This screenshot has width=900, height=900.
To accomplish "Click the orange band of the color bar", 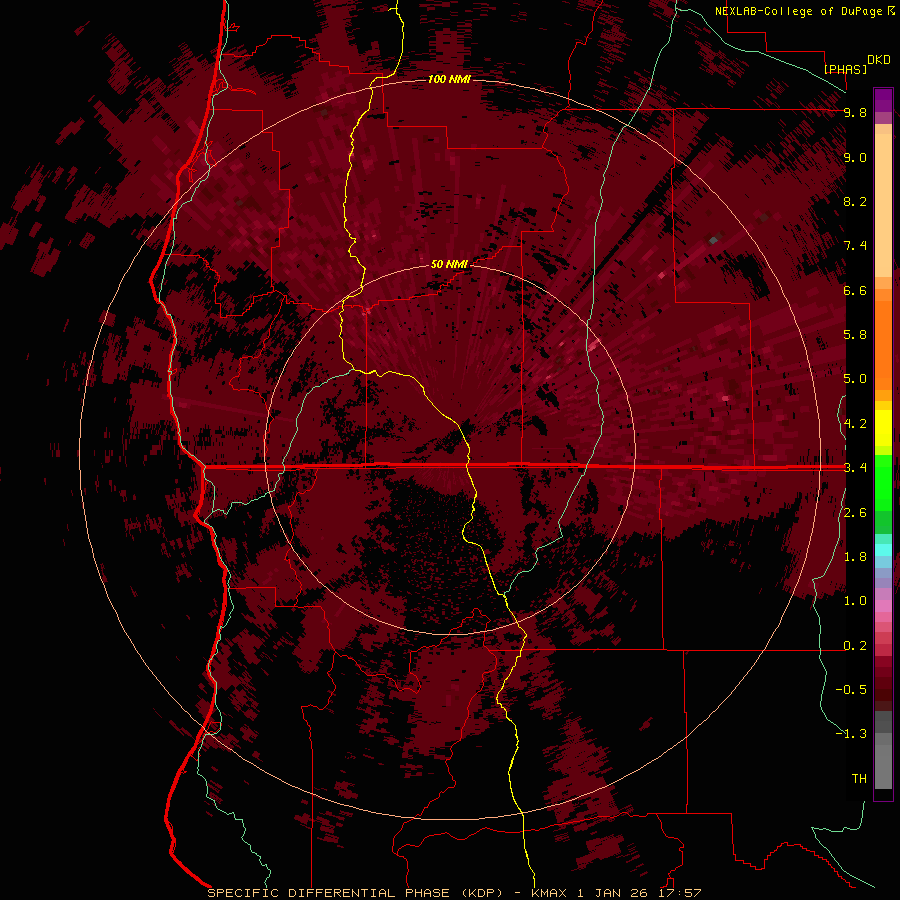I will click(x=883, y=344).
